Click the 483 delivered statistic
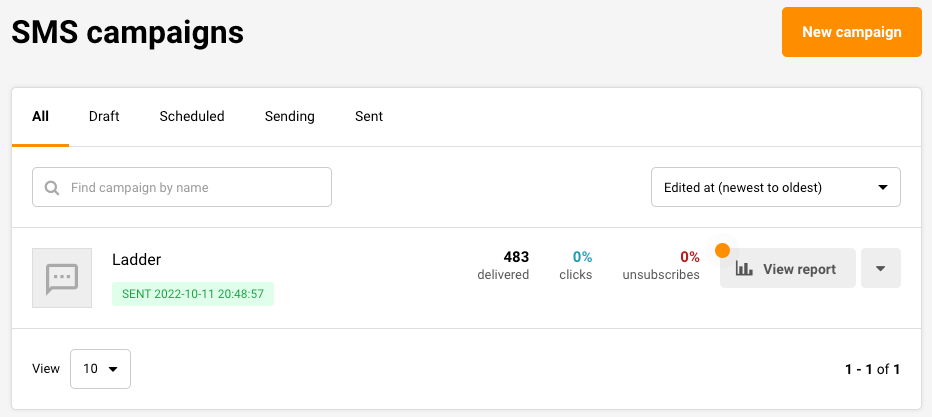932x417 pixels. click(503, 265)
